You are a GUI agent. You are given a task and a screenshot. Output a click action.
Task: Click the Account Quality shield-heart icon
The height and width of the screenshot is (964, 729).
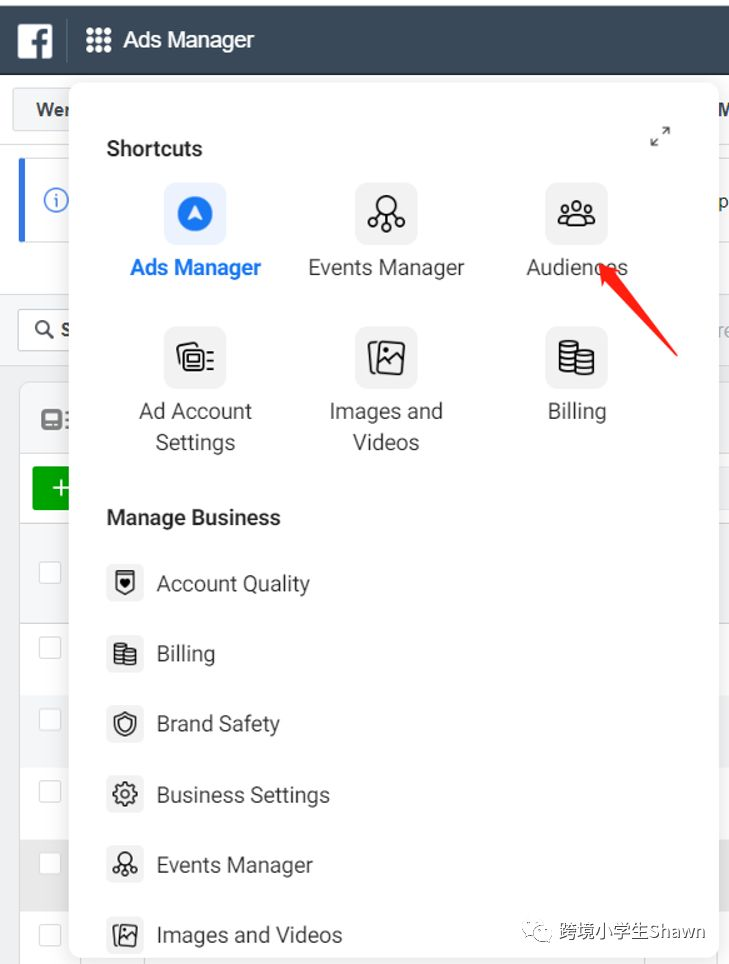pyautogui.click(x=125, y=582)
